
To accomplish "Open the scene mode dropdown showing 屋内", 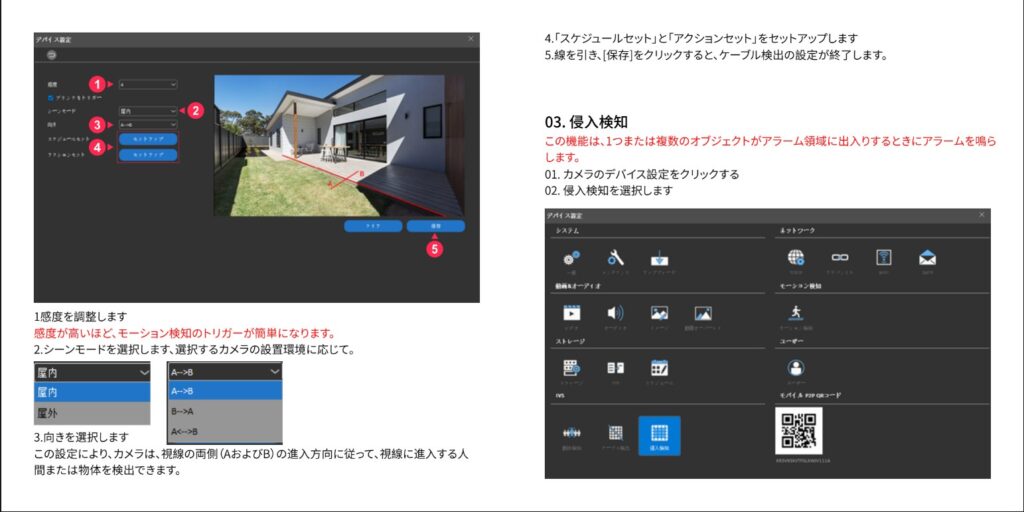I will (x=148, y=111).
